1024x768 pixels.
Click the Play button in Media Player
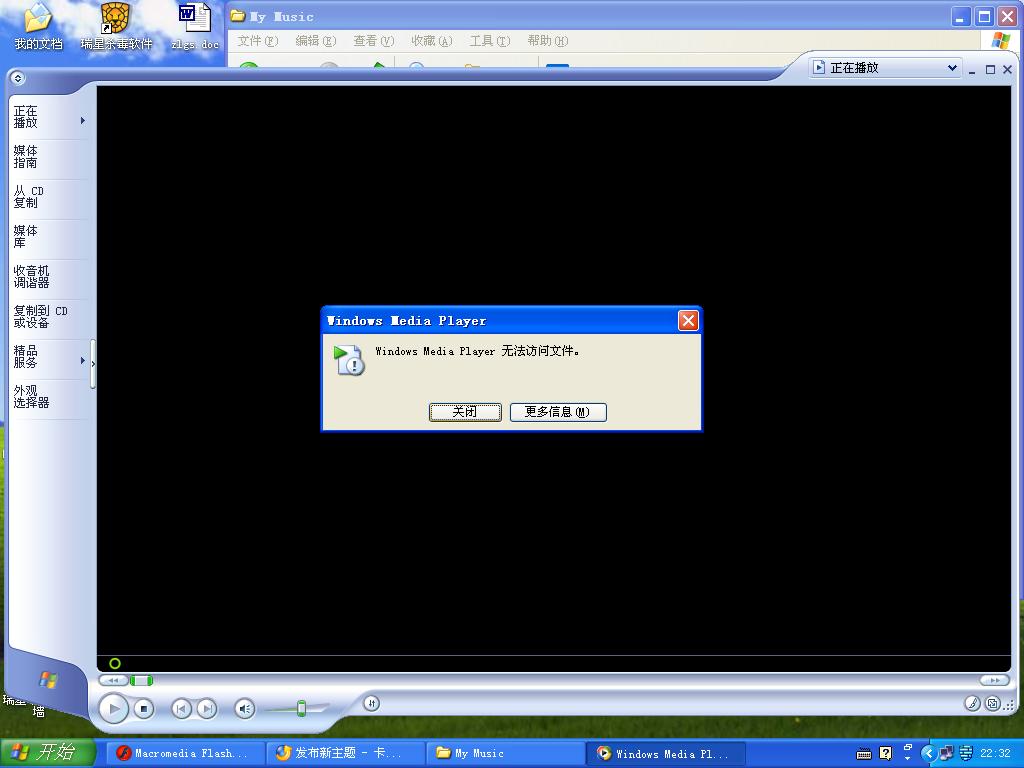click(114, 709)
